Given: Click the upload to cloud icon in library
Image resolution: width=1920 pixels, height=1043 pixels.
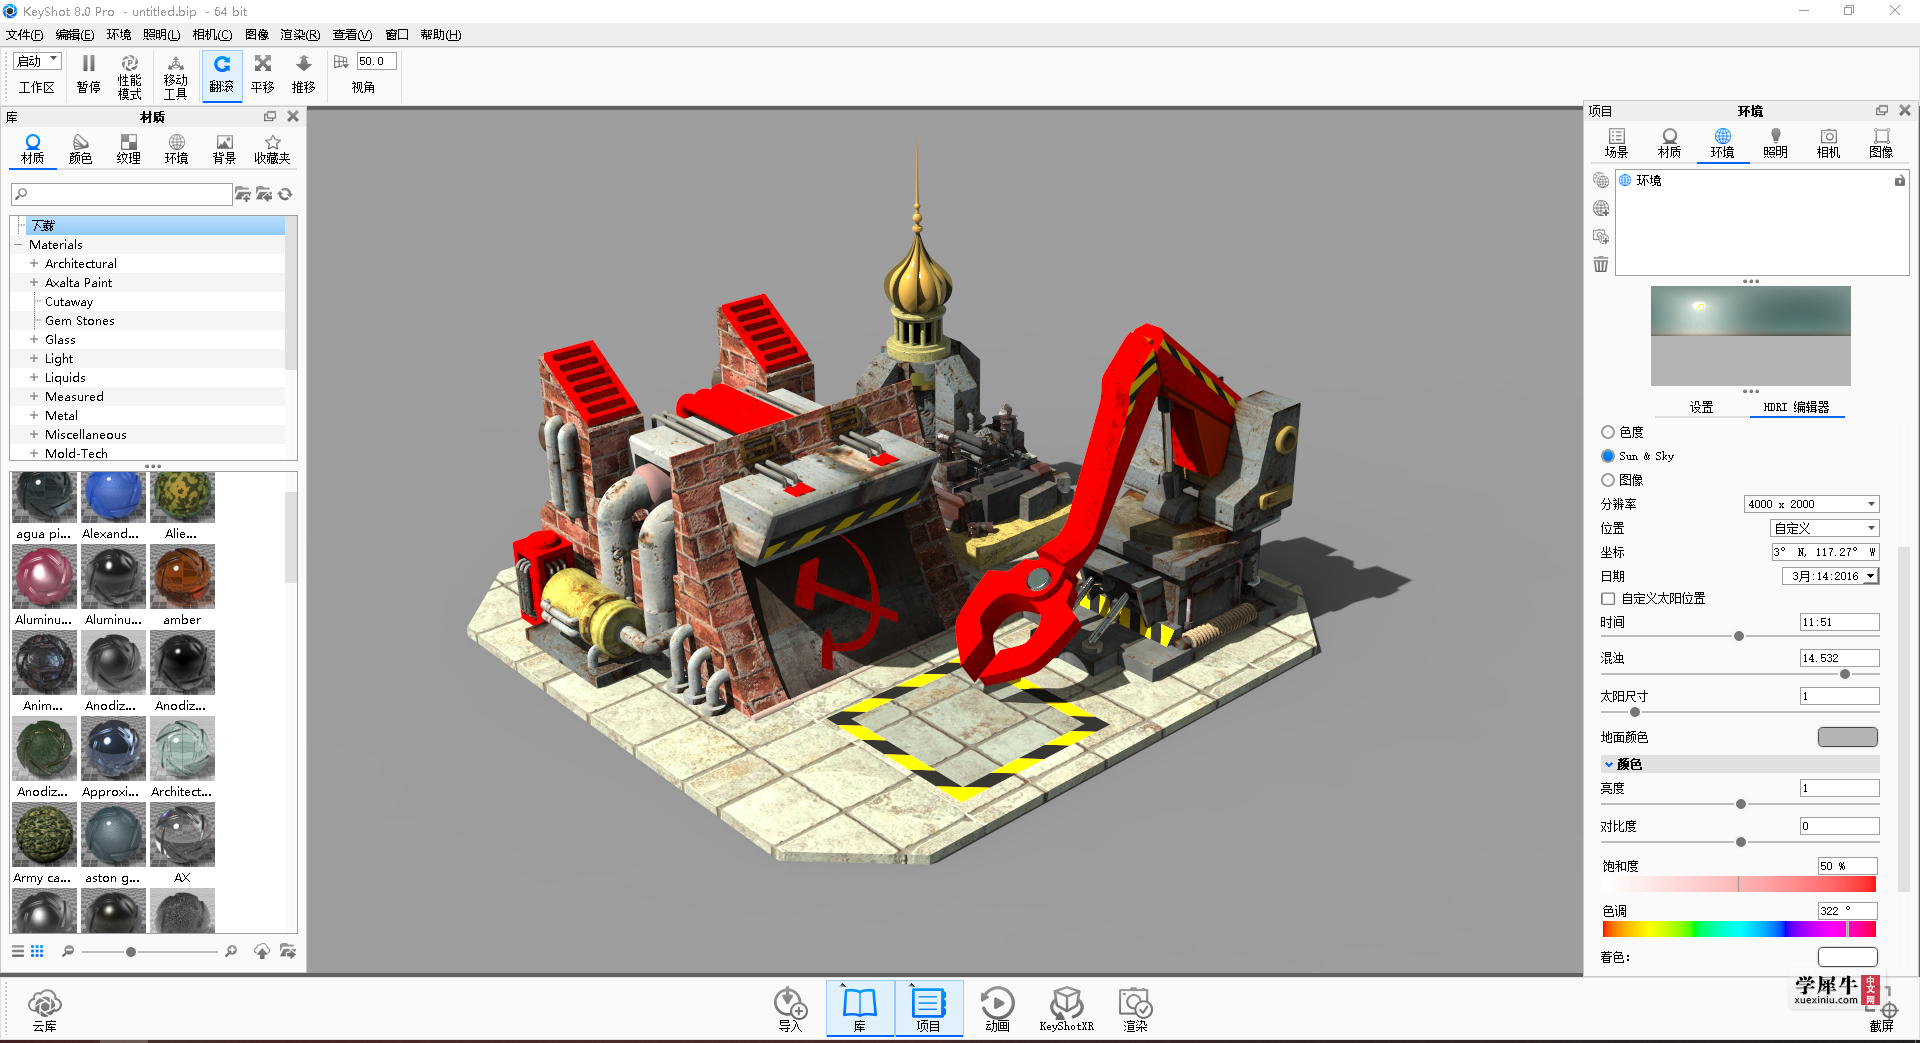Looking at the screenshot, I should [x=262, y=951].
